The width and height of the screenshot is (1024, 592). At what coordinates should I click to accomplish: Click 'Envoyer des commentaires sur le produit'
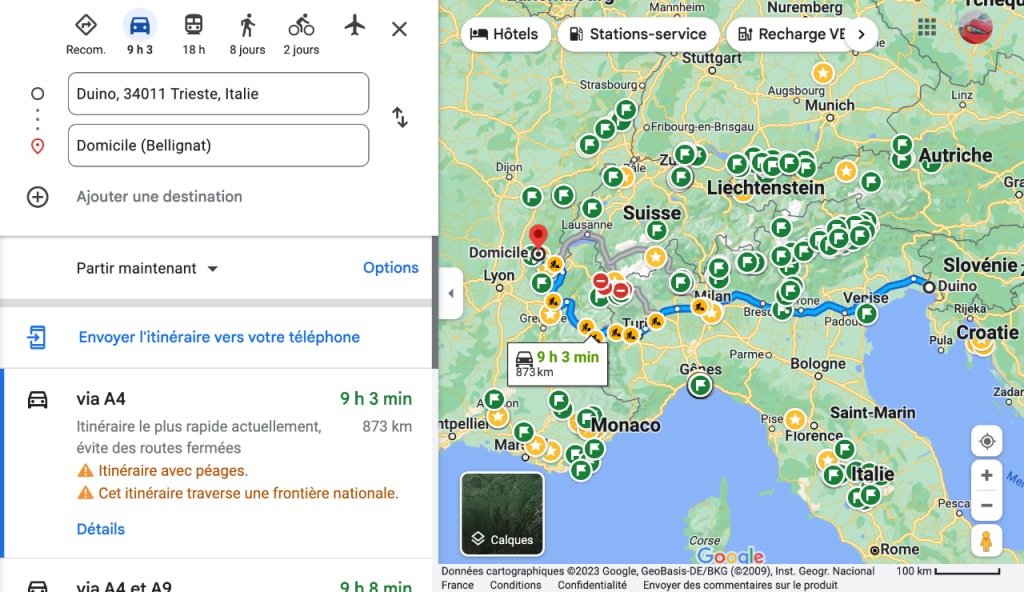click(740, 585)
